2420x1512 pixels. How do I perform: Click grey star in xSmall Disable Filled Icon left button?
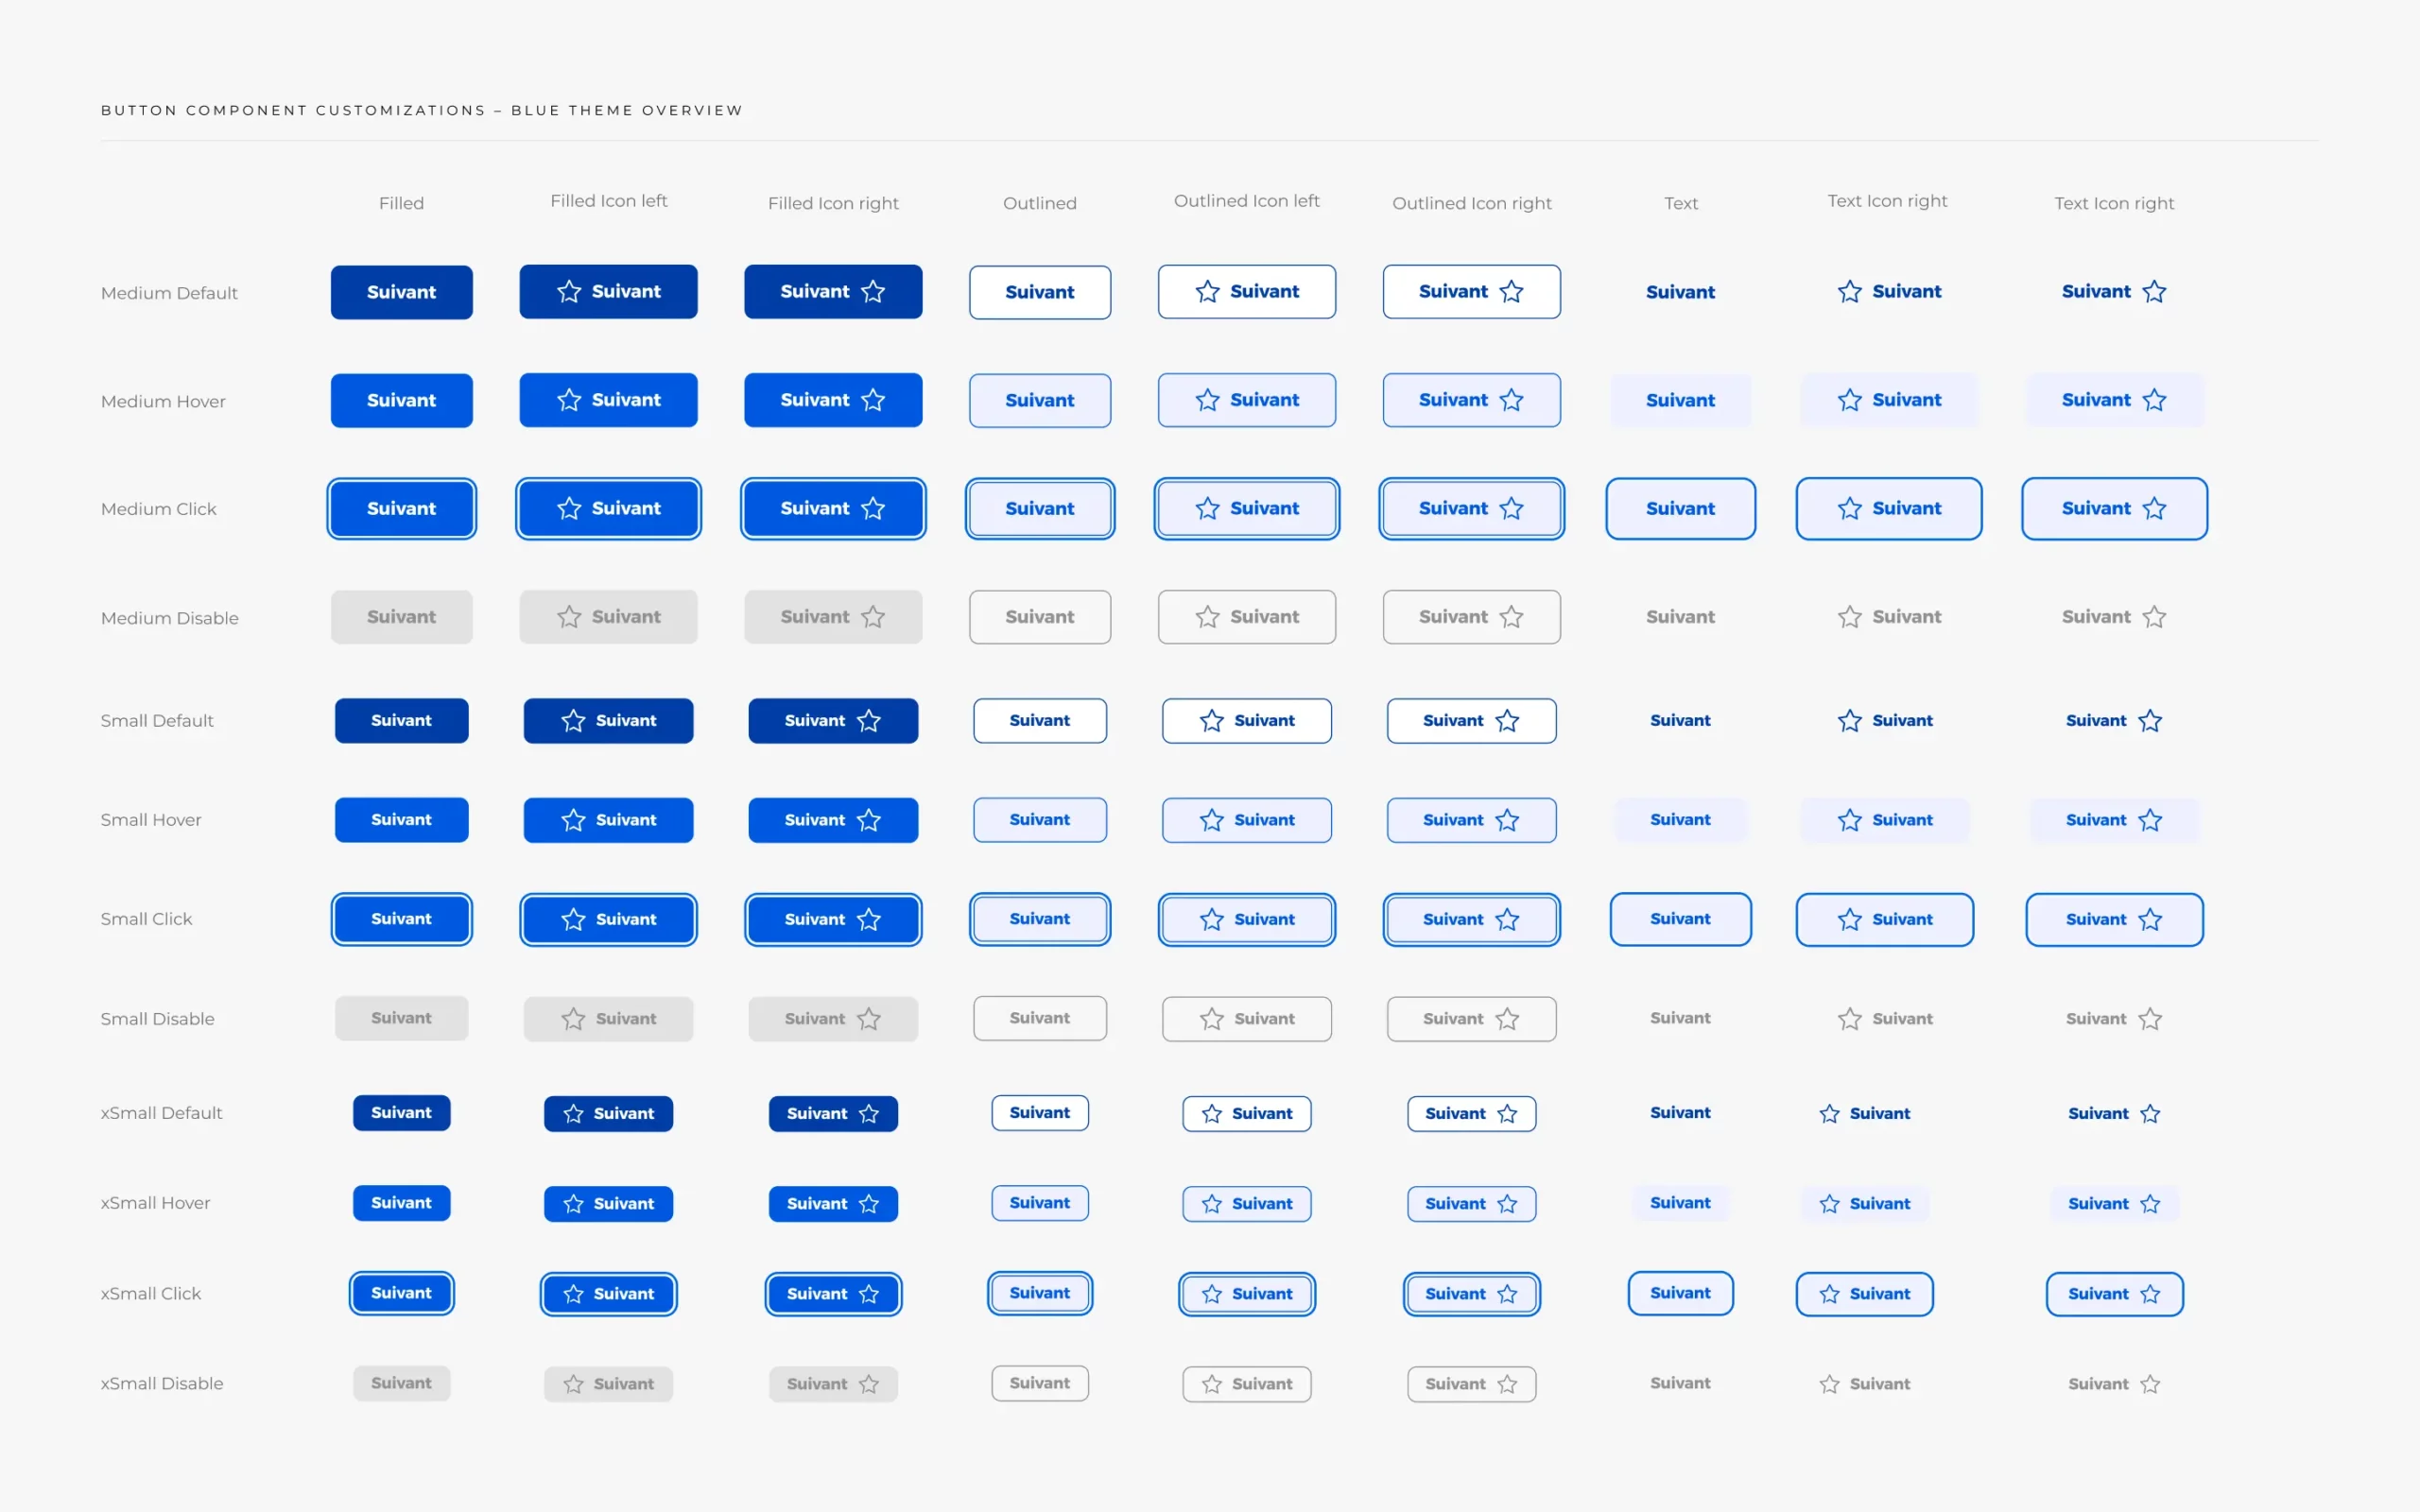pos(573,1384)
